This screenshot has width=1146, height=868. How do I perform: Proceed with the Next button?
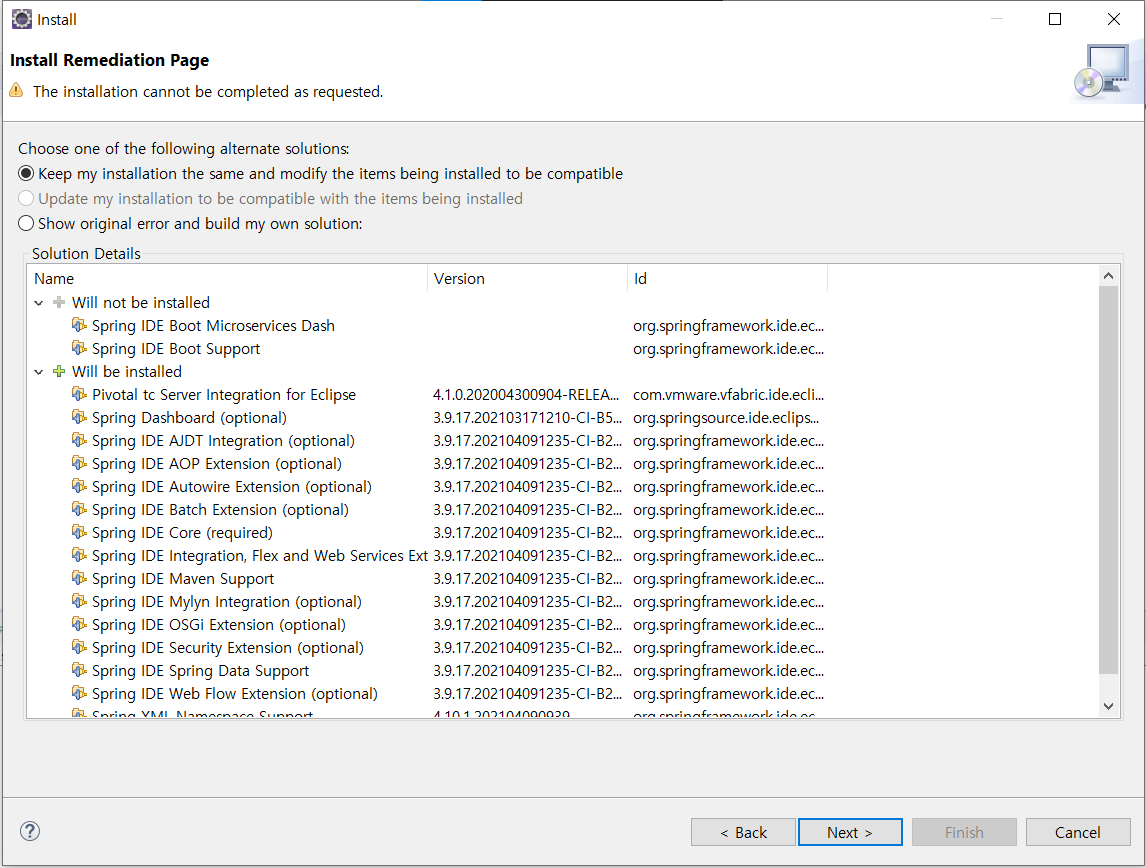850,832
